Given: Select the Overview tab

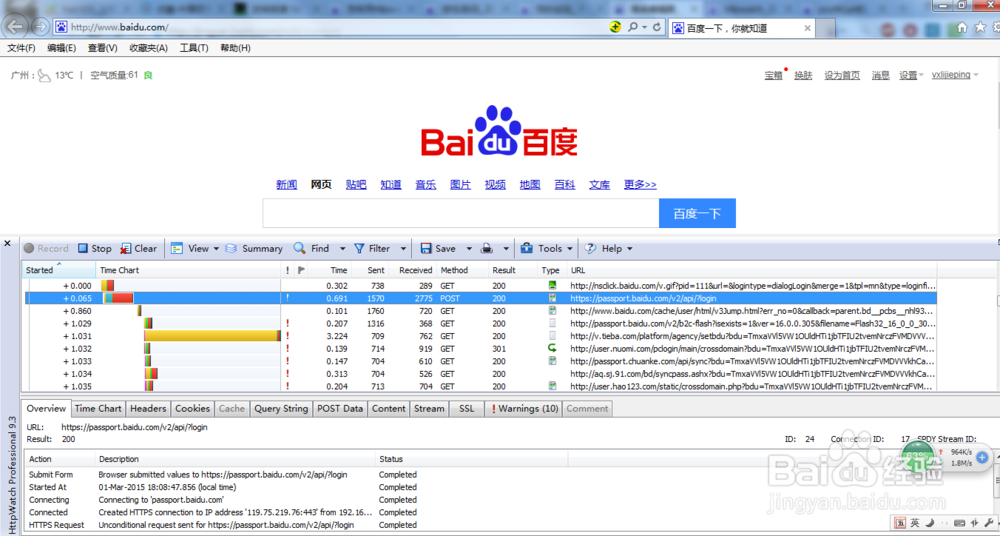Looking at the screenshot, I should (46, 408).
